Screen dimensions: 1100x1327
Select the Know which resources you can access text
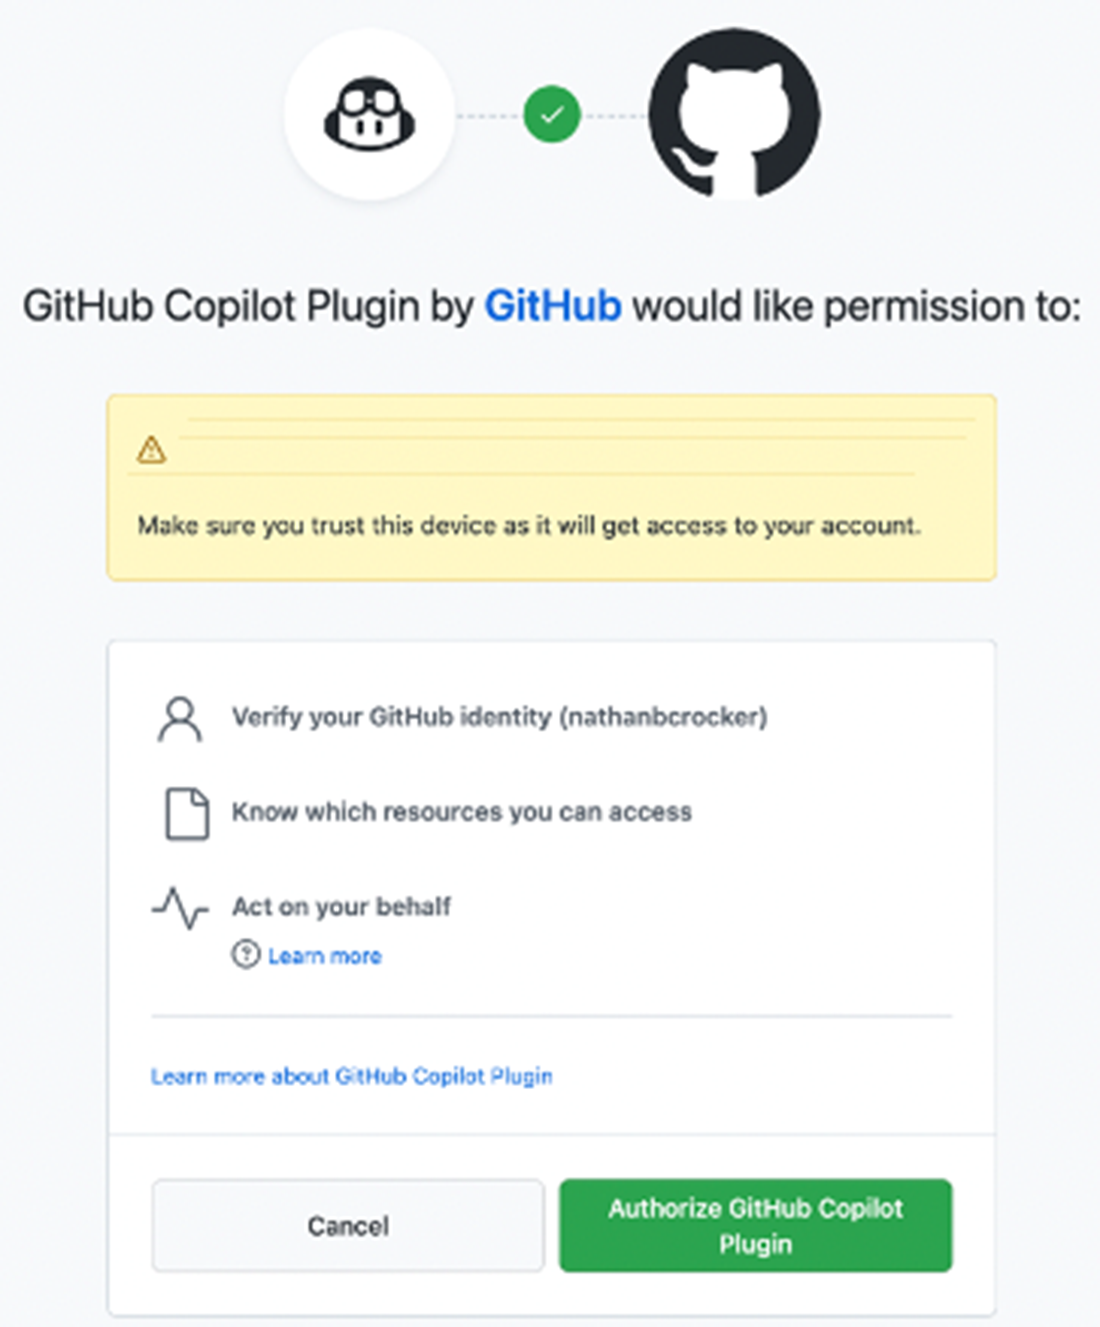coord(462,812)
